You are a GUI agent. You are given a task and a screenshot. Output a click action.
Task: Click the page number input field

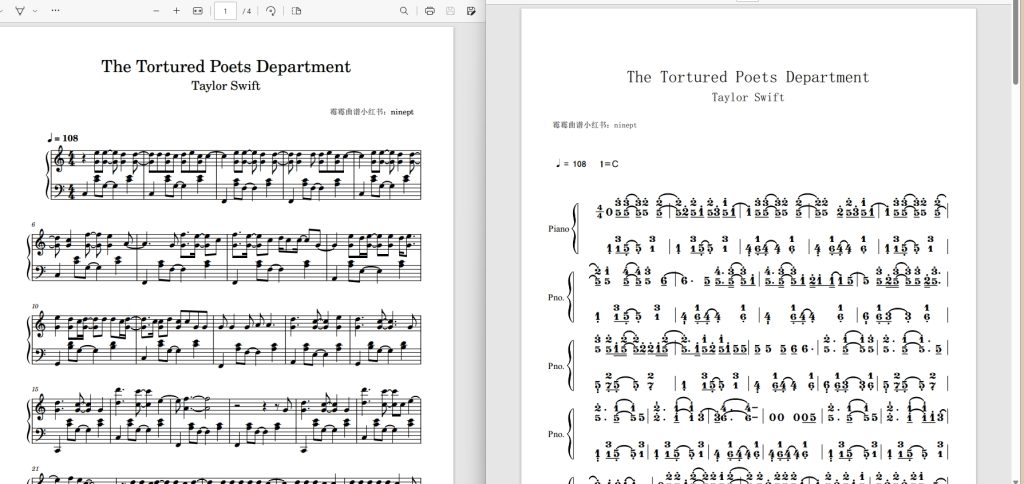coord(225,10)
